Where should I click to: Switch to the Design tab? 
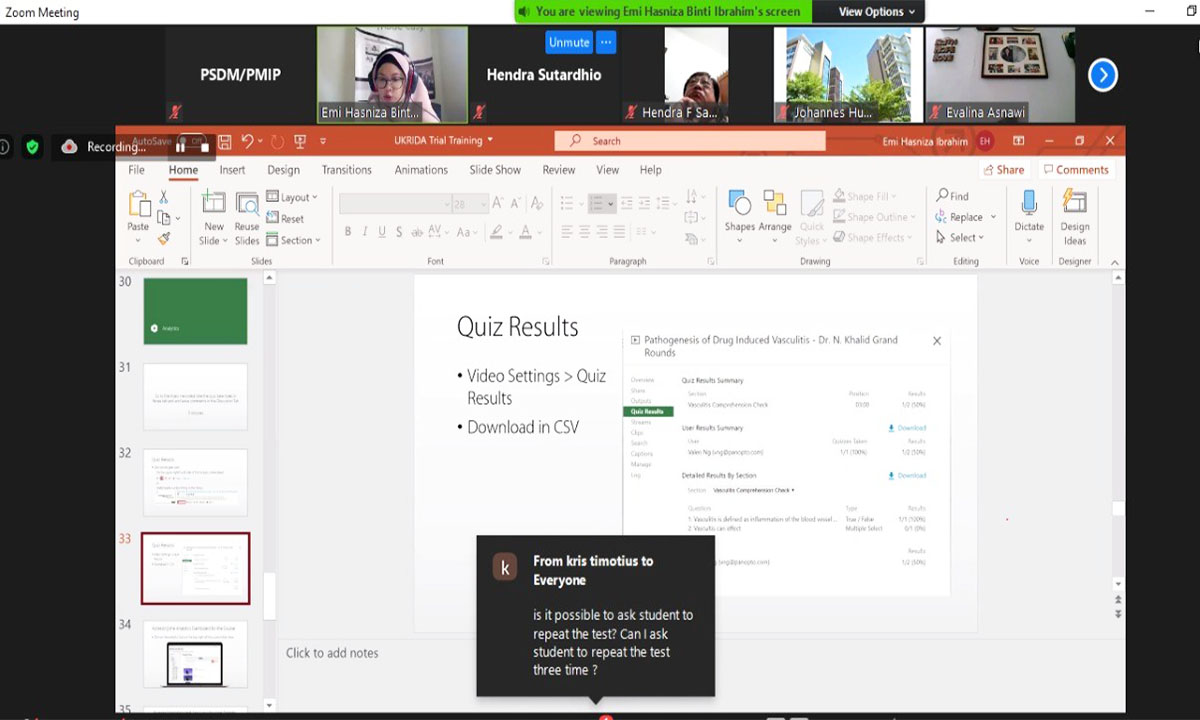tap(283, 170)
